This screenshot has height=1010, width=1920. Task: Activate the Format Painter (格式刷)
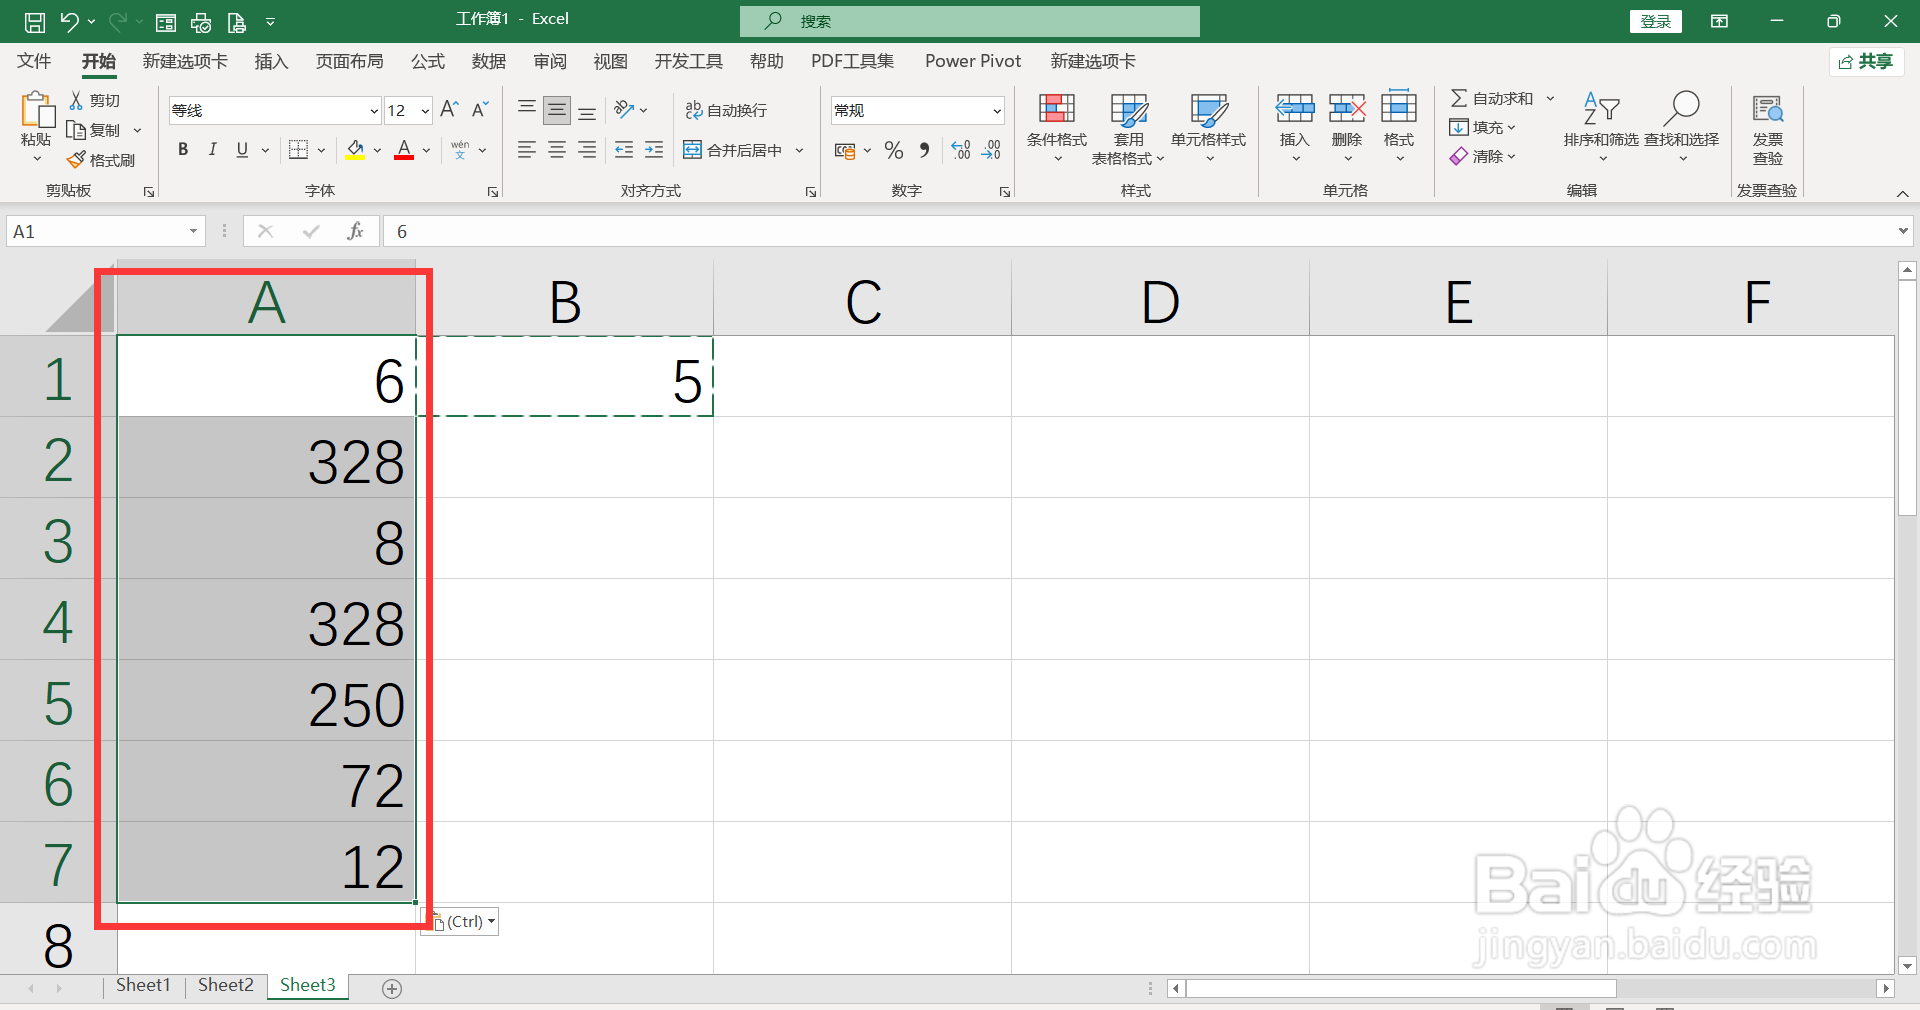101,160
